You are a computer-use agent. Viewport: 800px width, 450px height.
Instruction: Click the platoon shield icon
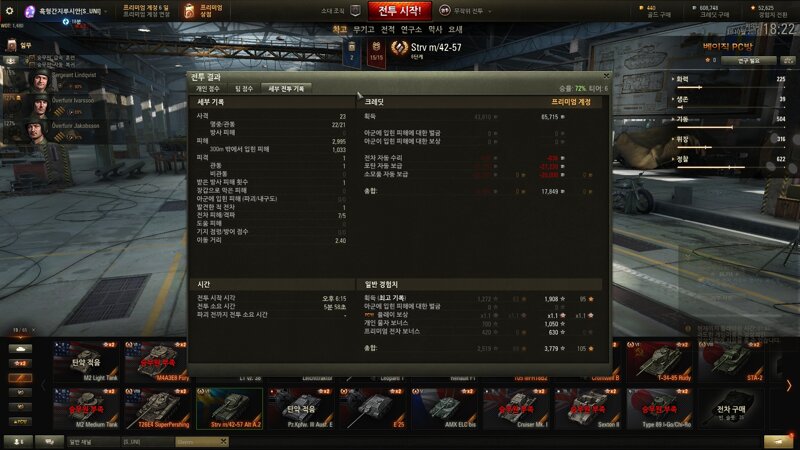click(356, 11)
